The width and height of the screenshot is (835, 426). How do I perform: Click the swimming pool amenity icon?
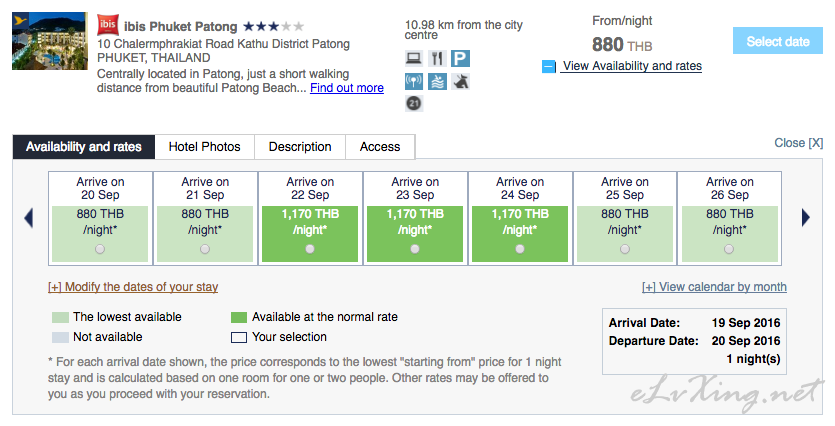tap(437, 81)
